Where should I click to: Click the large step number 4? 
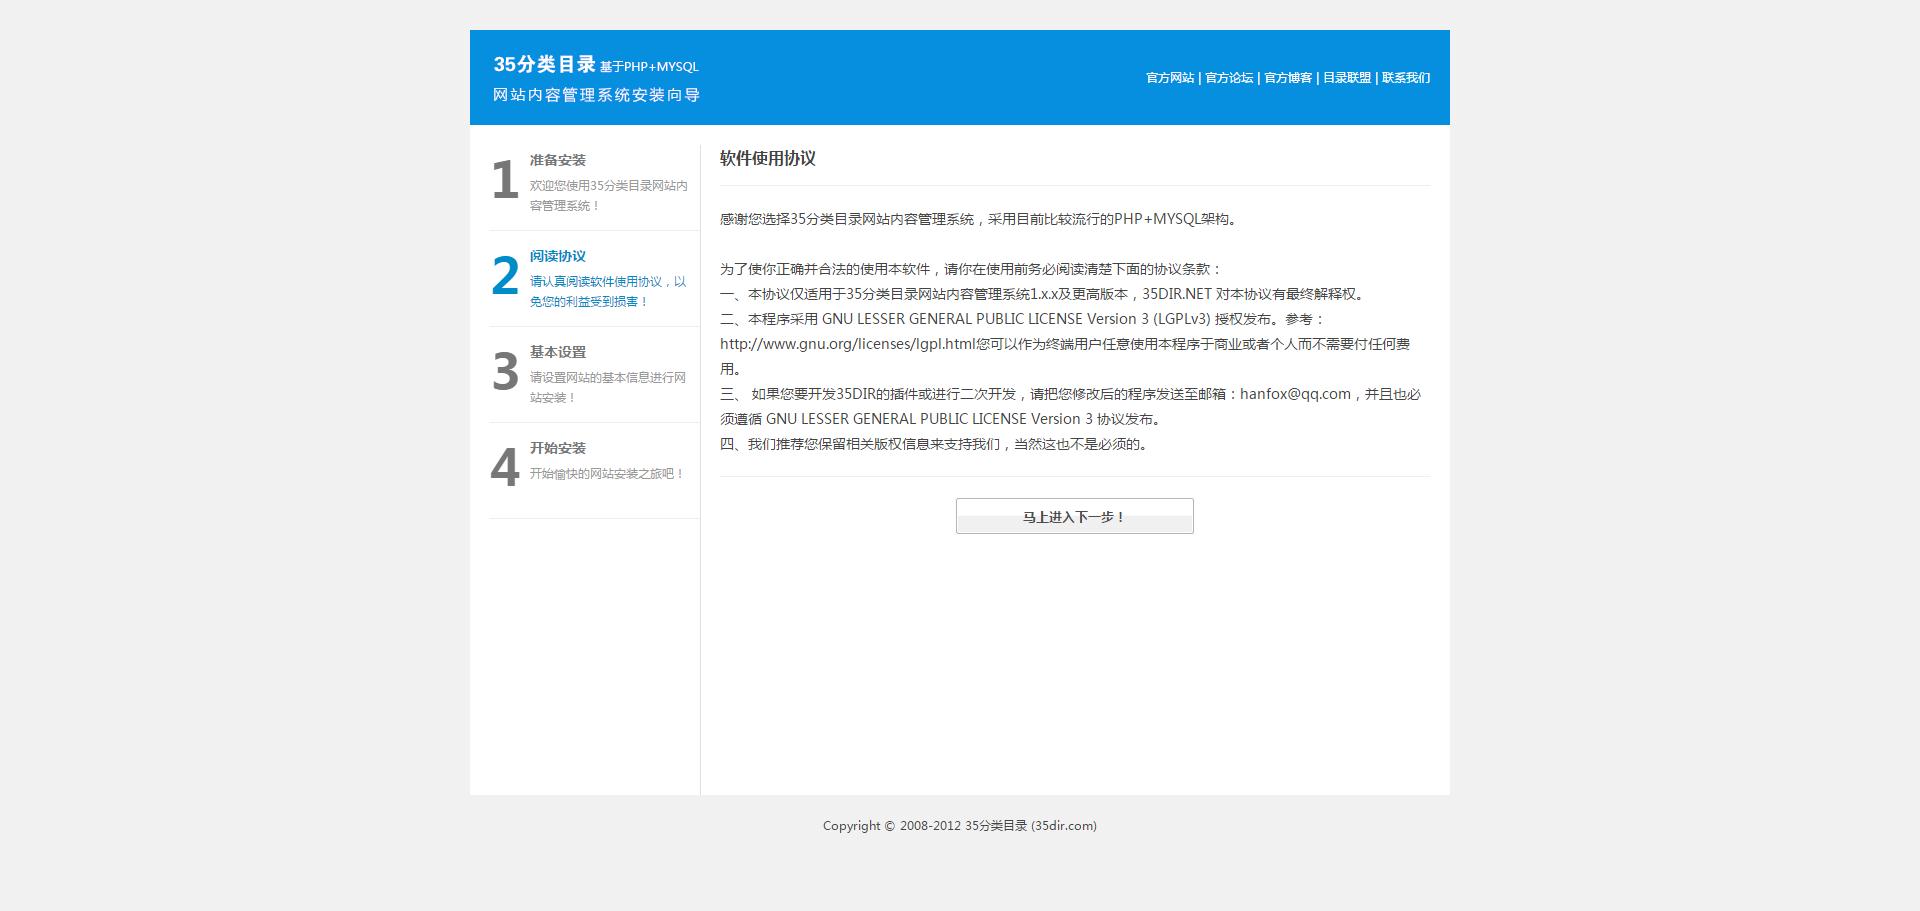[505, 469]
